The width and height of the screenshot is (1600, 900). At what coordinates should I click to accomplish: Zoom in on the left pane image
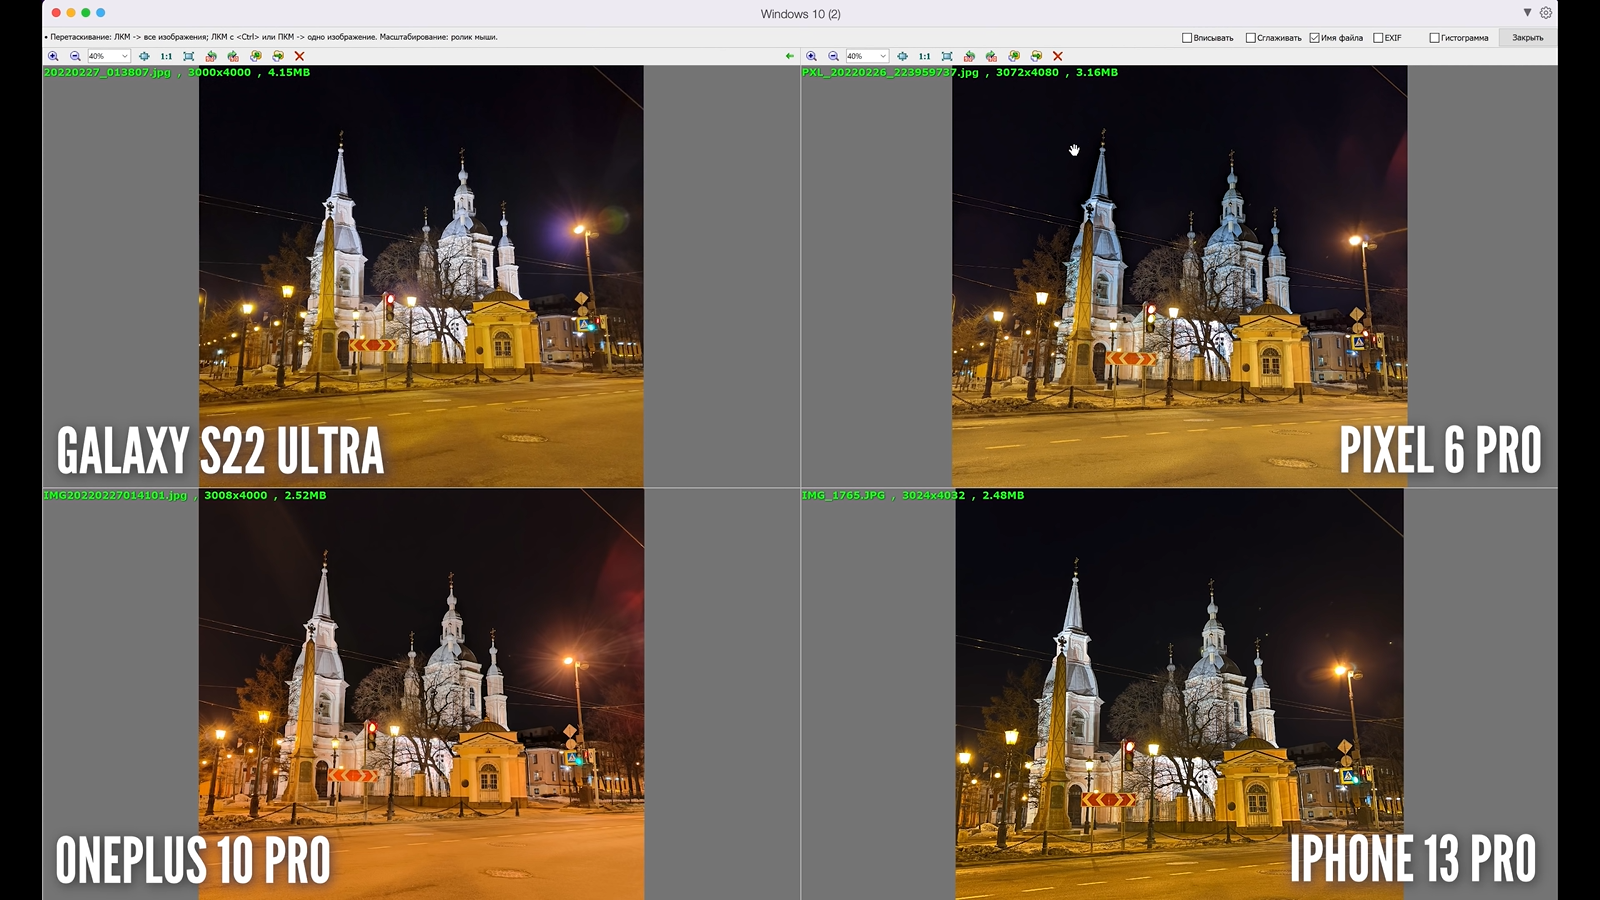53,56
